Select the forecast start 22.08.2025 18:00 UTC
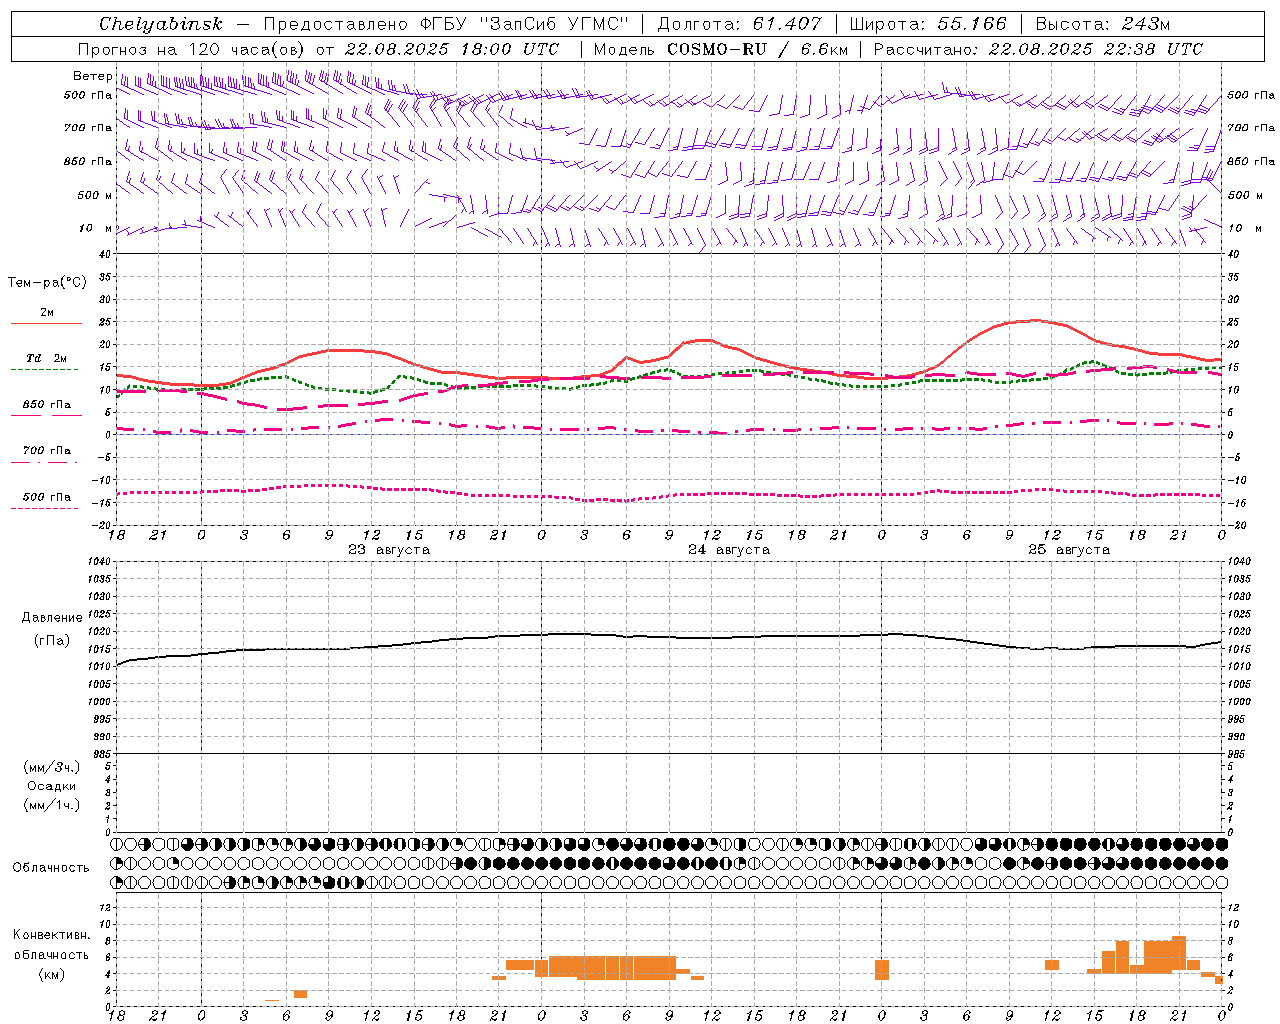This screenshot has height=1024, width=1280. pyautogui.click(x=452, y=49)
